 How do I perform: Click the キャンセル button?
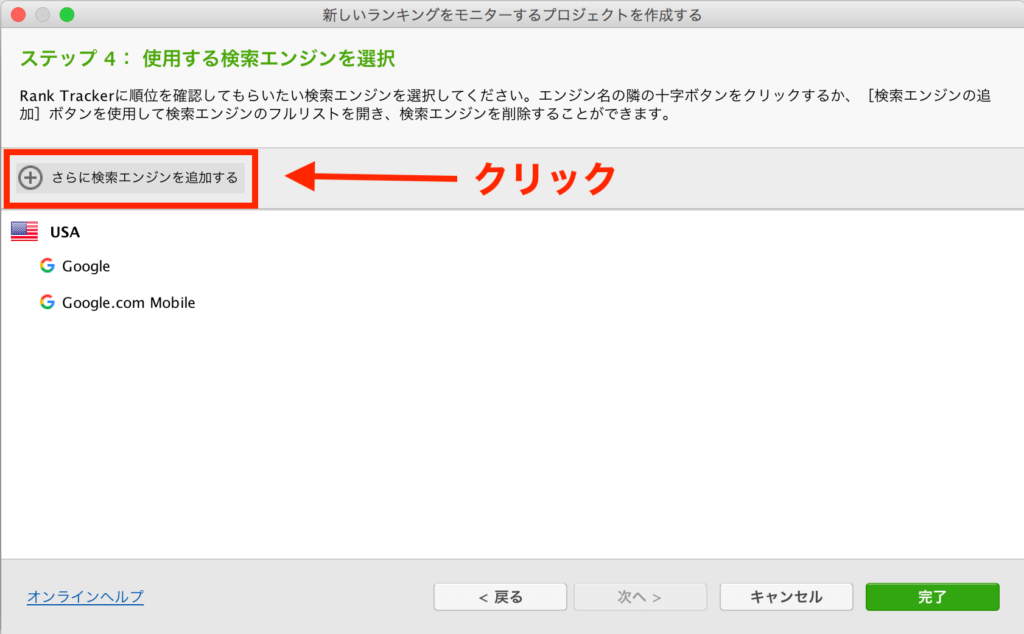point(786,597)
